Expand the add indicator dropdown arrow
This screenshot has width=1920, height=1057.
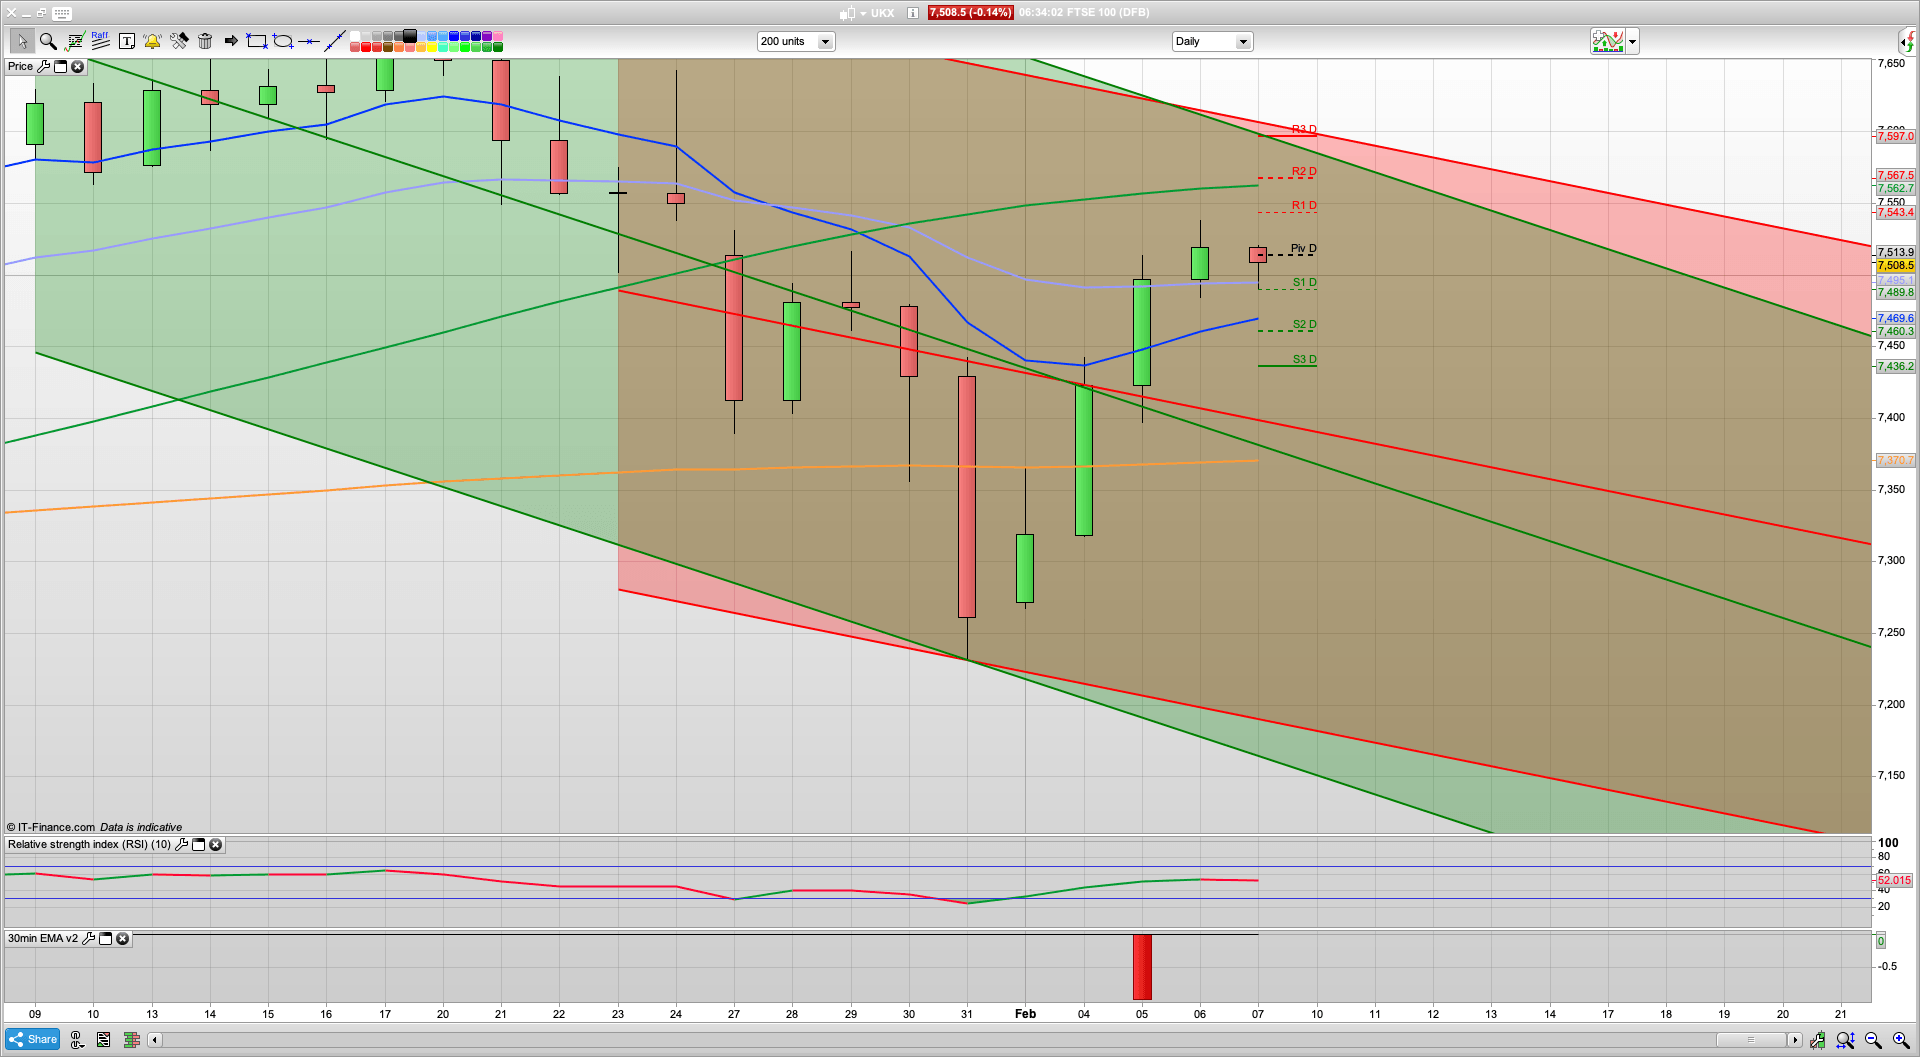click(x=1632, y=42)
